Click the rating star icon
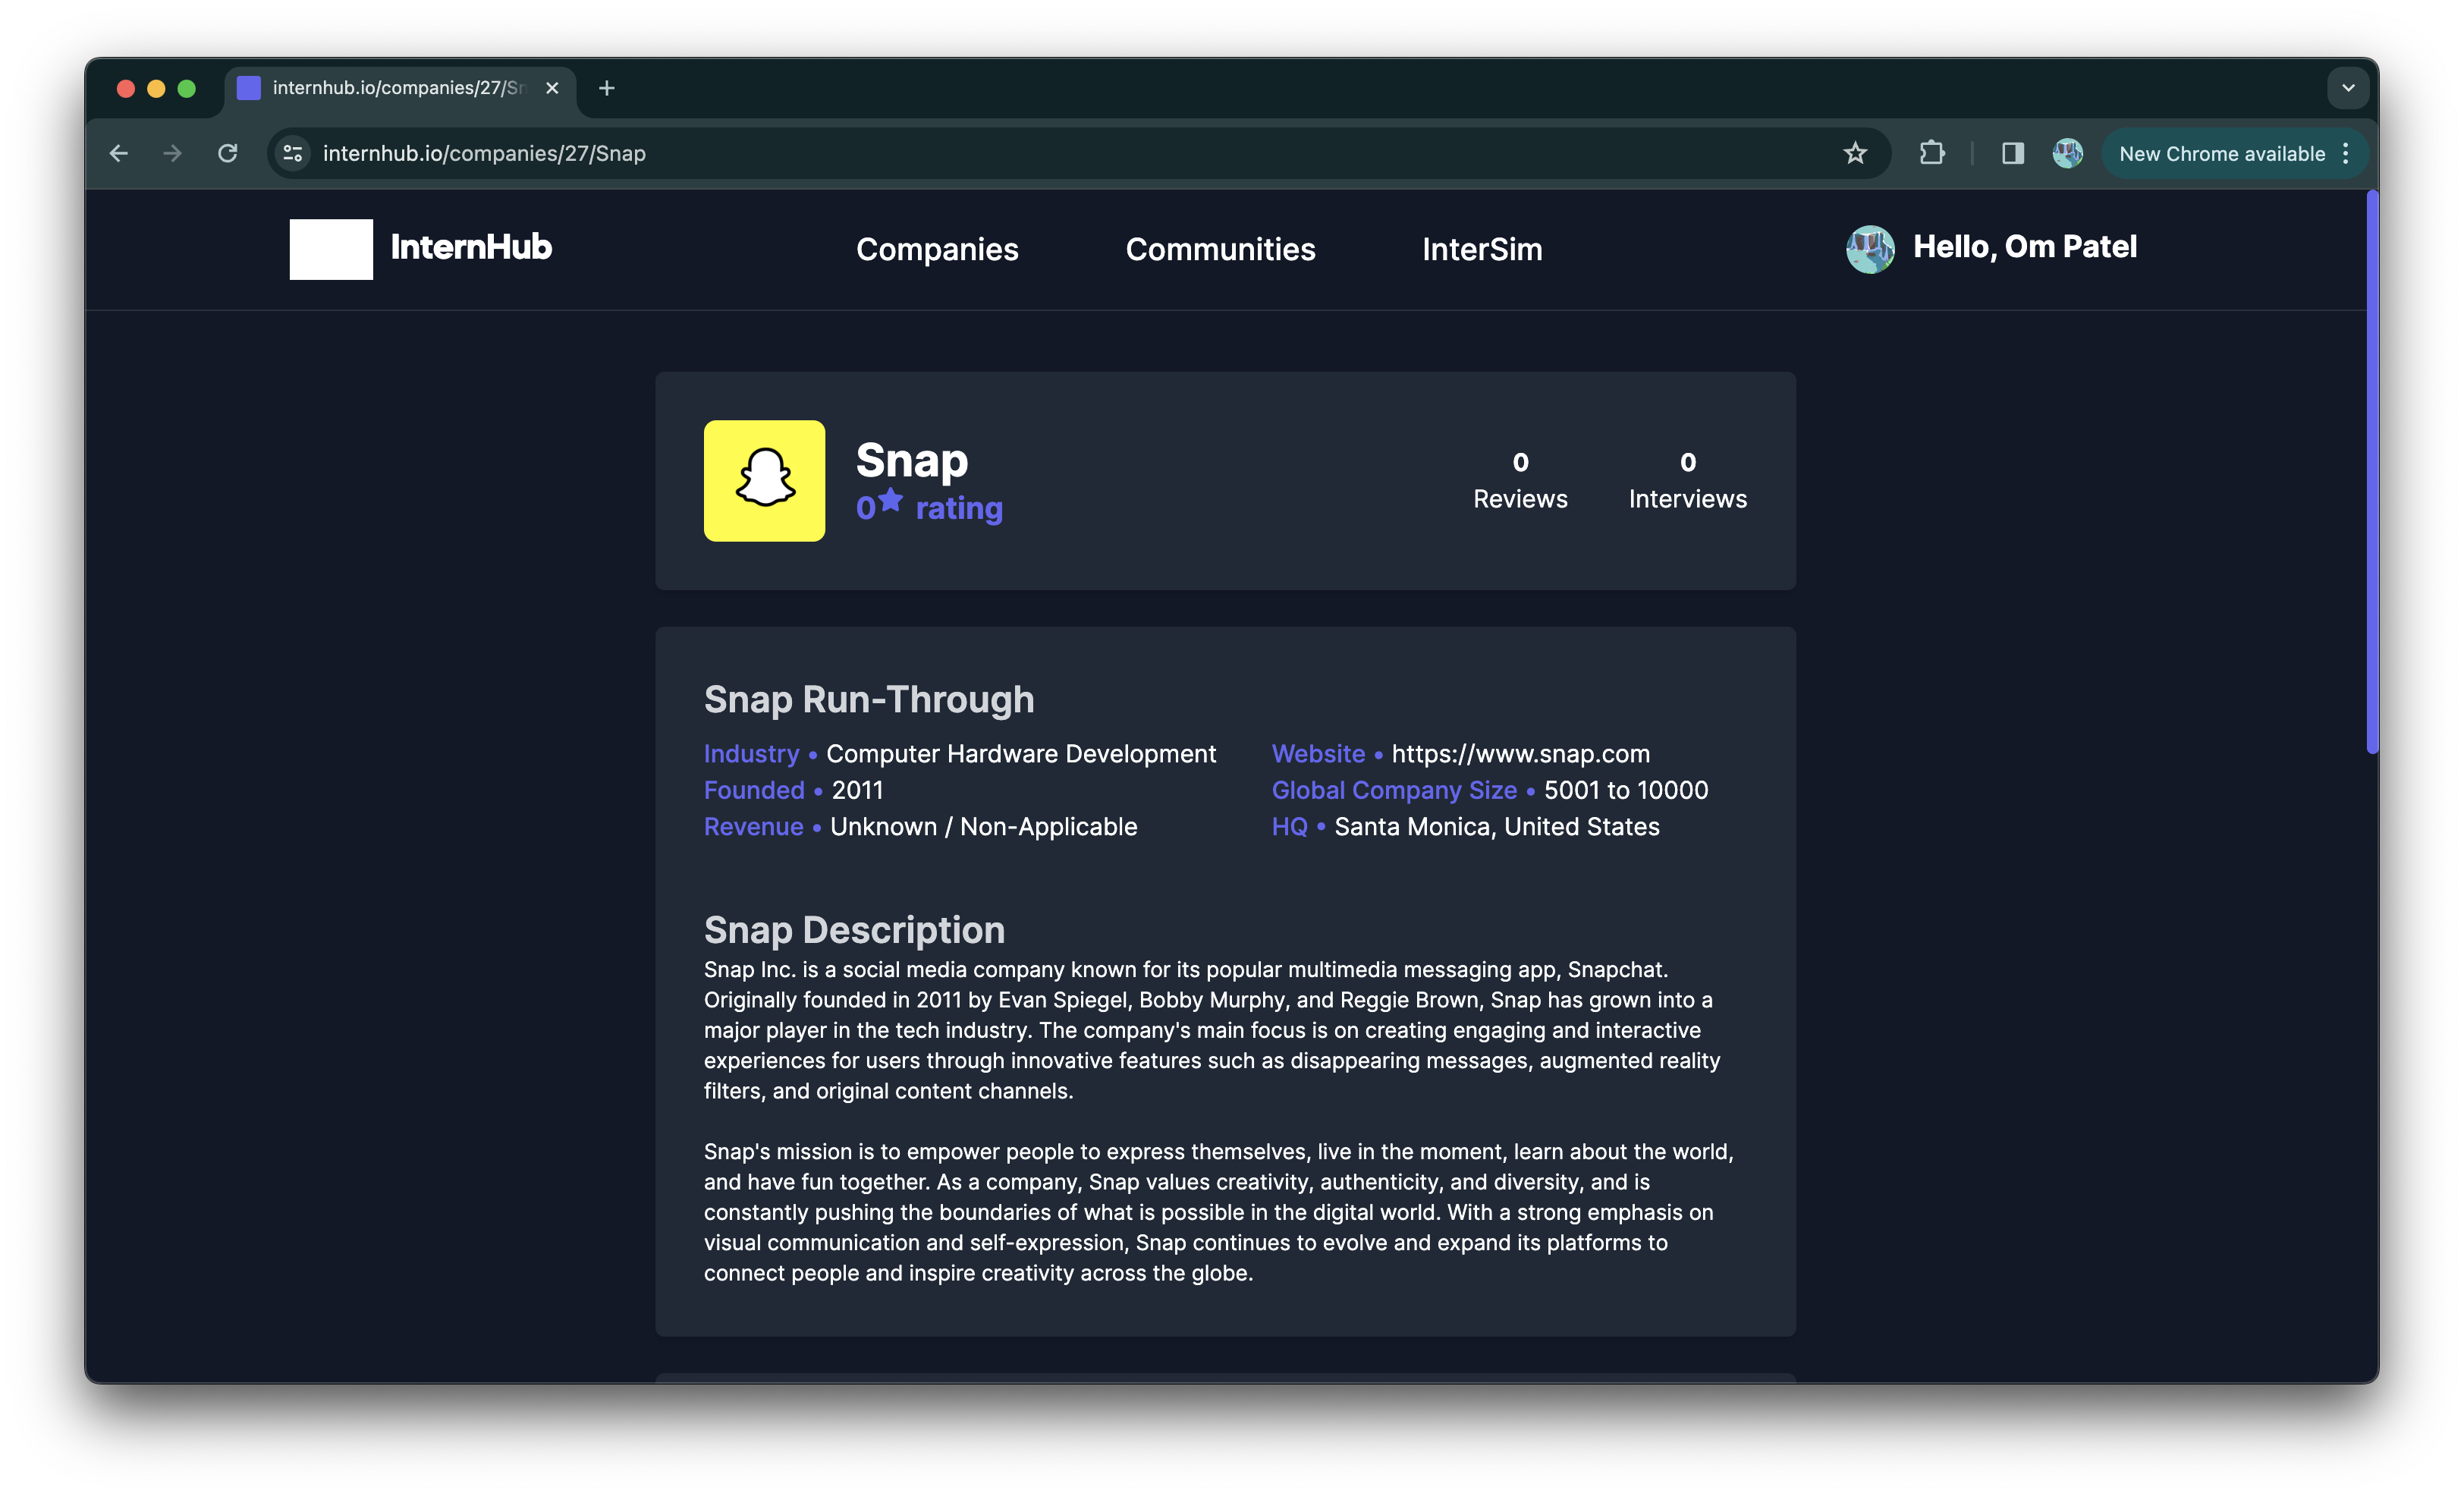This screenshot has height=1496, width=2464. (x=891, y=499)
